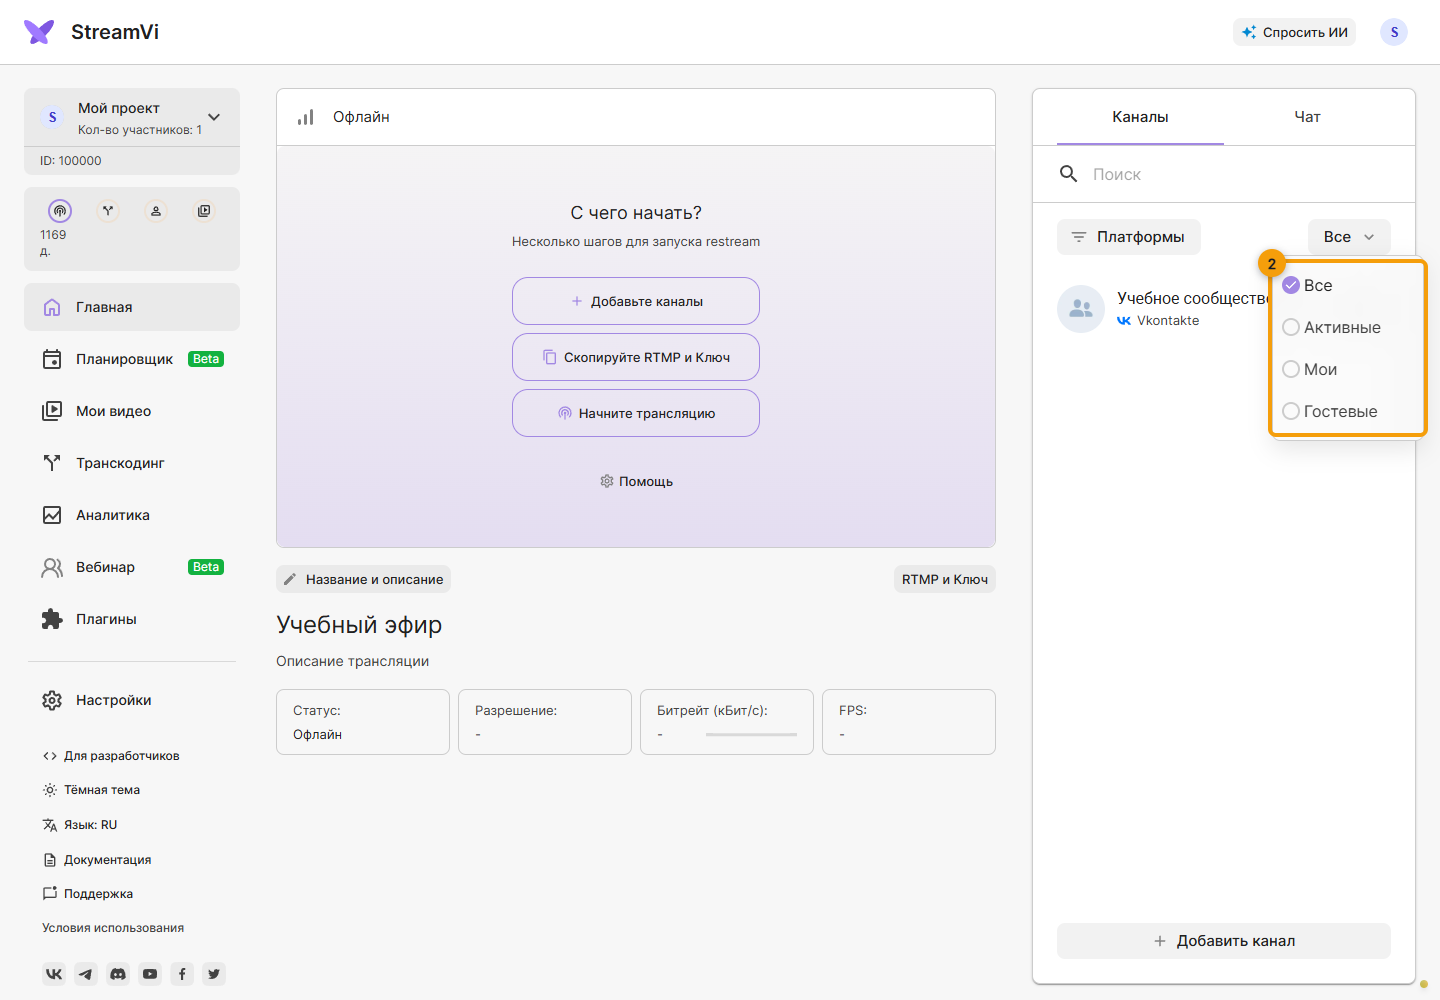Open the participants person icon in project panel

tap(156, 211)
